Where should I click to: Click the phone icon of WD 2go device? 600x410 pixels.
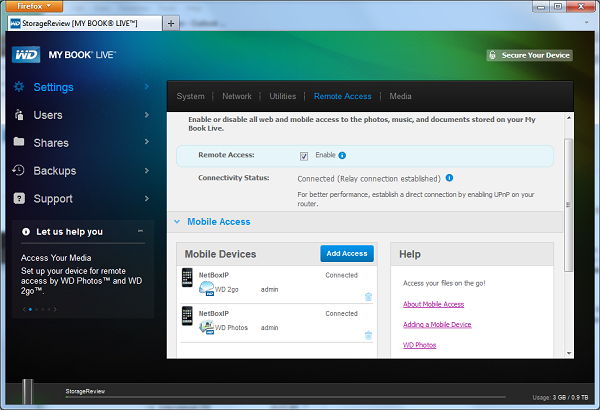pos(187,278)
